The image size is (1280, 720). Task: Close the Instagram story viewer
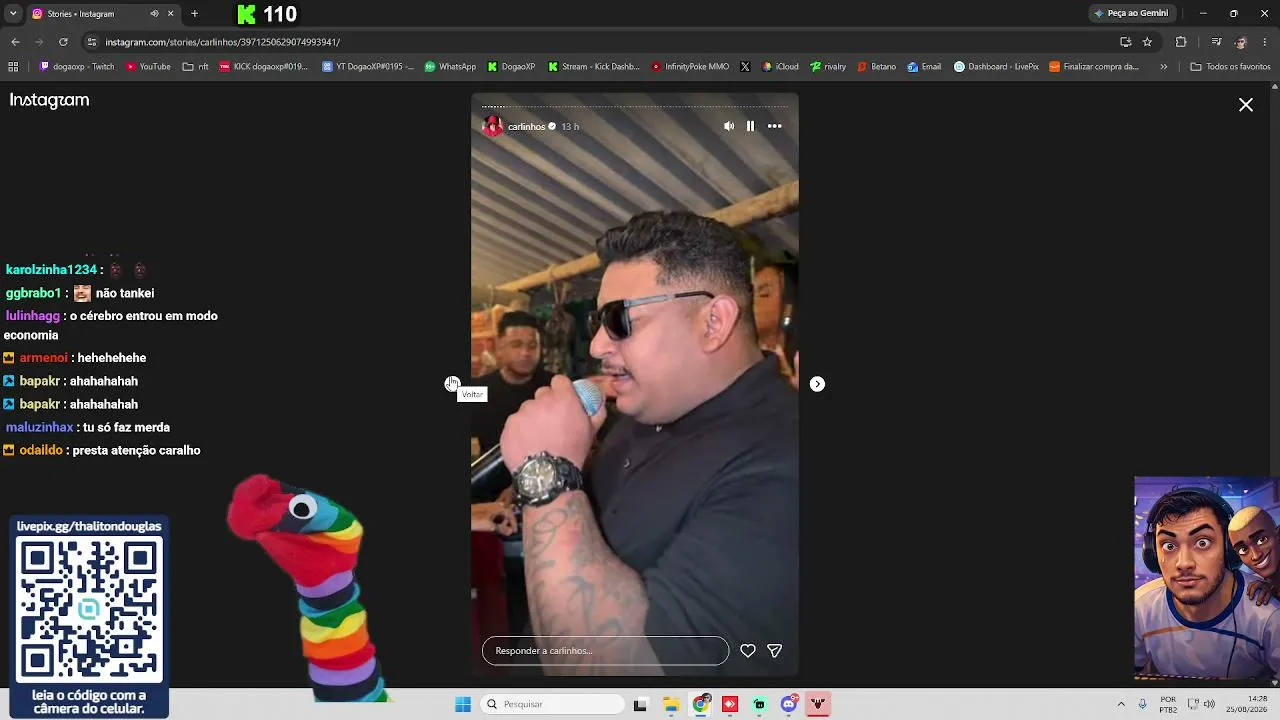[1246, 104]
